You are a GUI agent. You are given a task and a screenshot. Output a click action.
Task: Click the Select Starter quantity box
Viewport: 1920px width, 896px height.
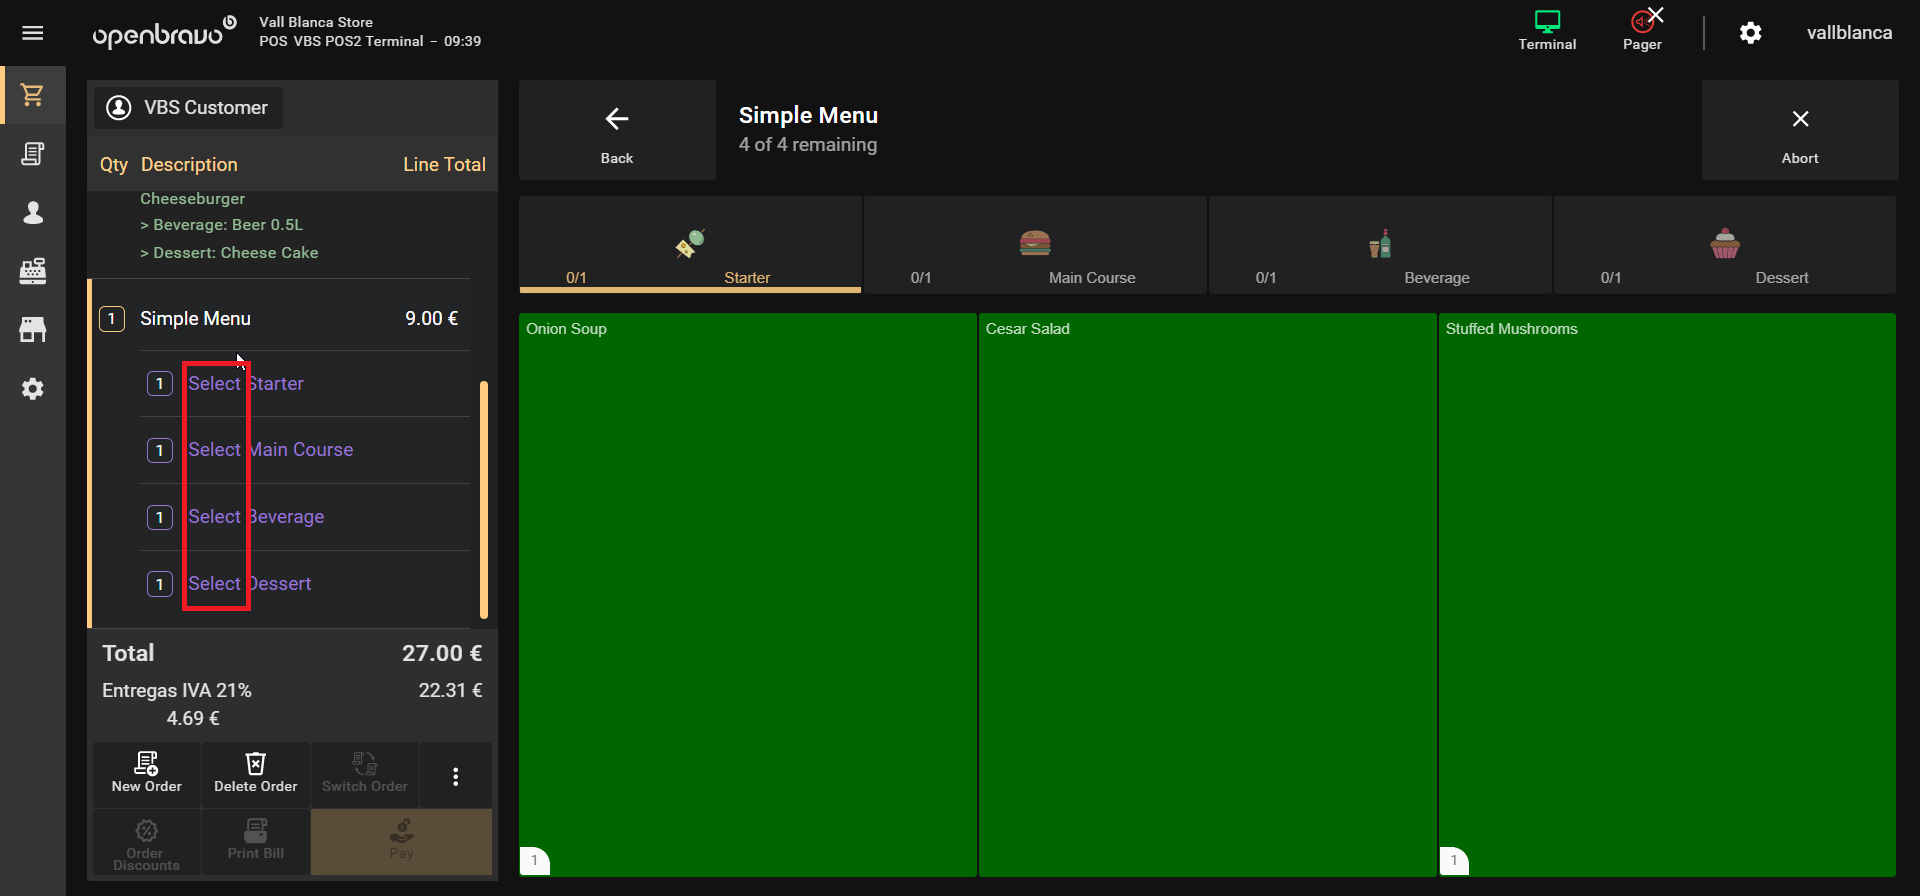(160, 384)
